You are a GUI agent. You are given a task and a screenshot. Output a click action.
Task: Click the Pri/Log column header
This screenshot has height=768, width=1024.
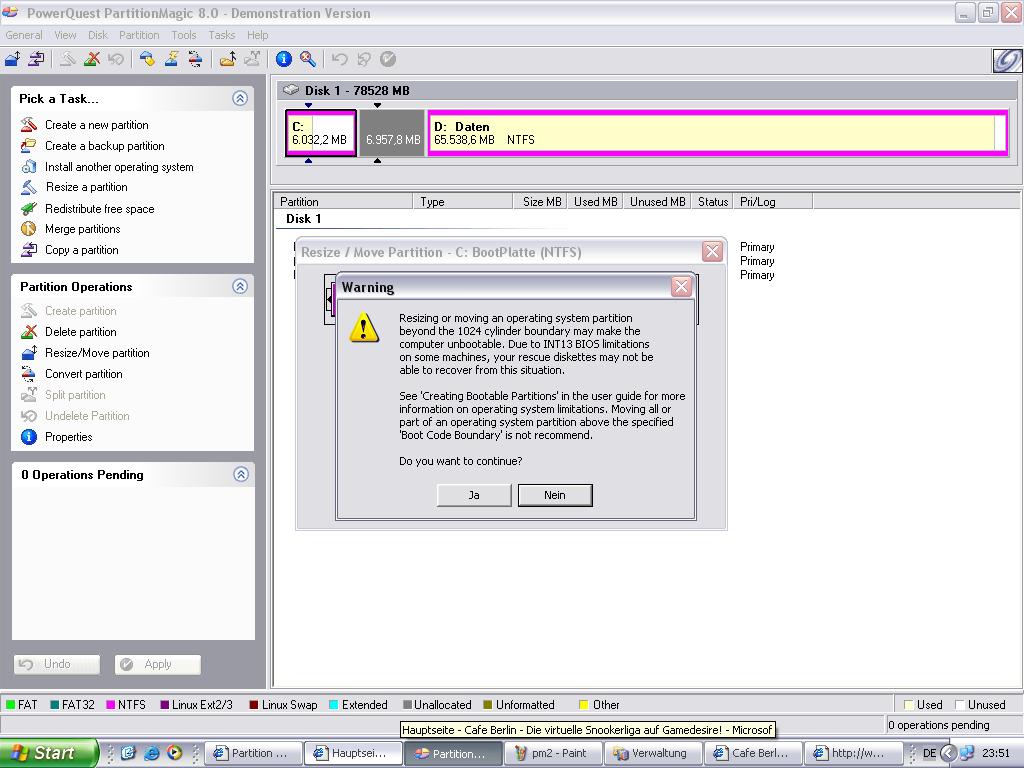[x=773, y=202]
